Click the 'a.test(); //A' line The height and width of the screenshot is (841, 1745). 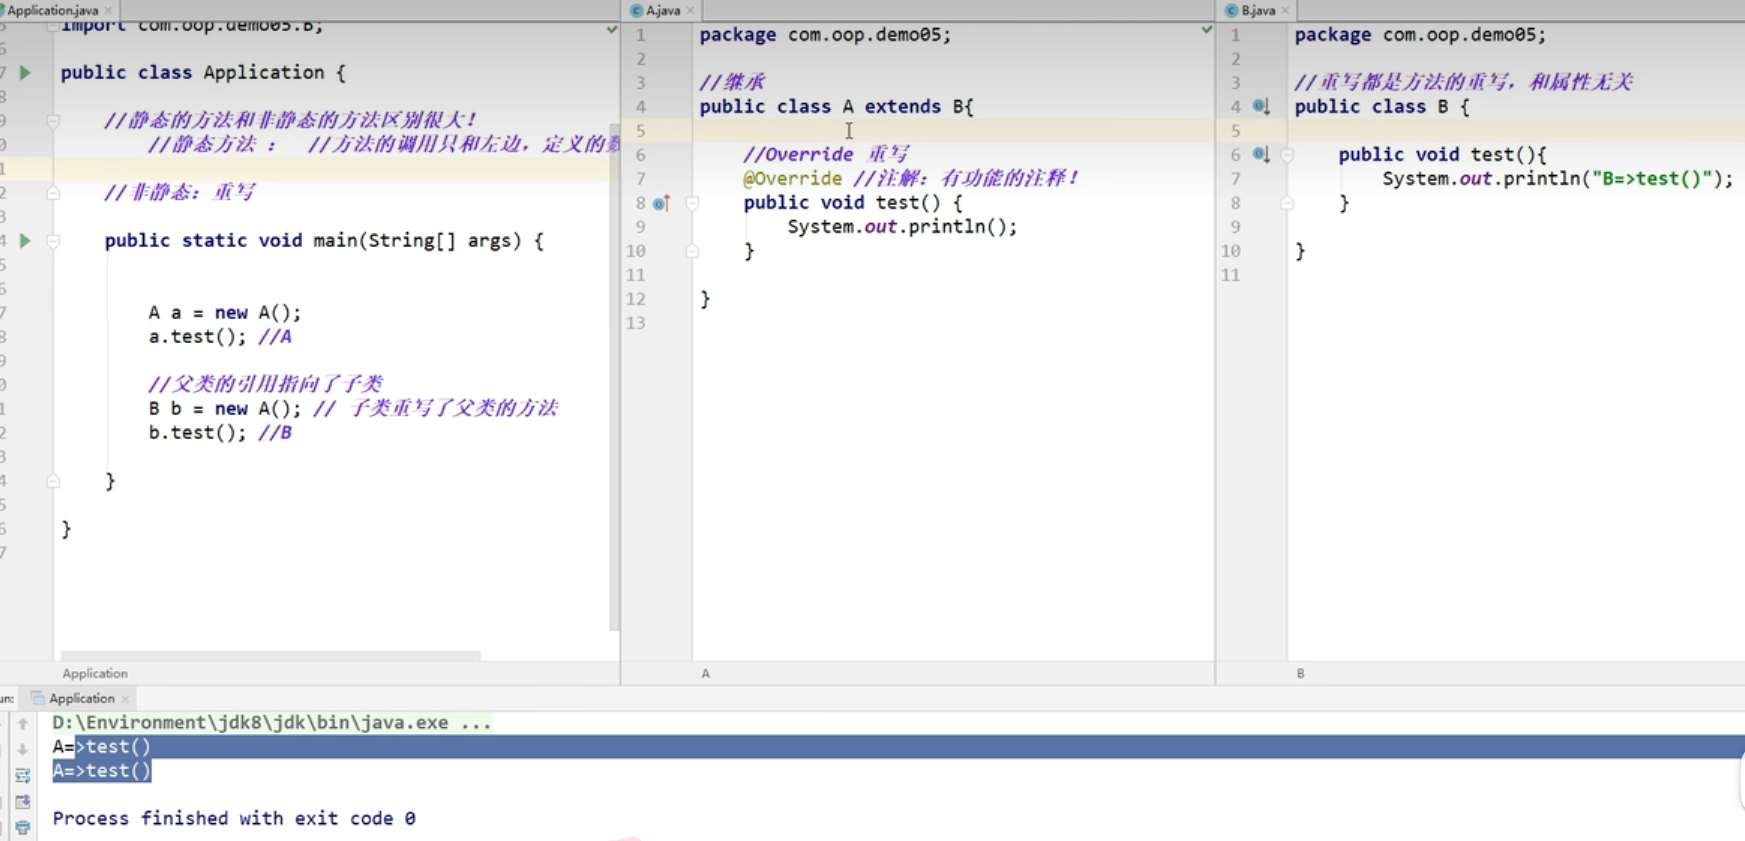point(220,336)
